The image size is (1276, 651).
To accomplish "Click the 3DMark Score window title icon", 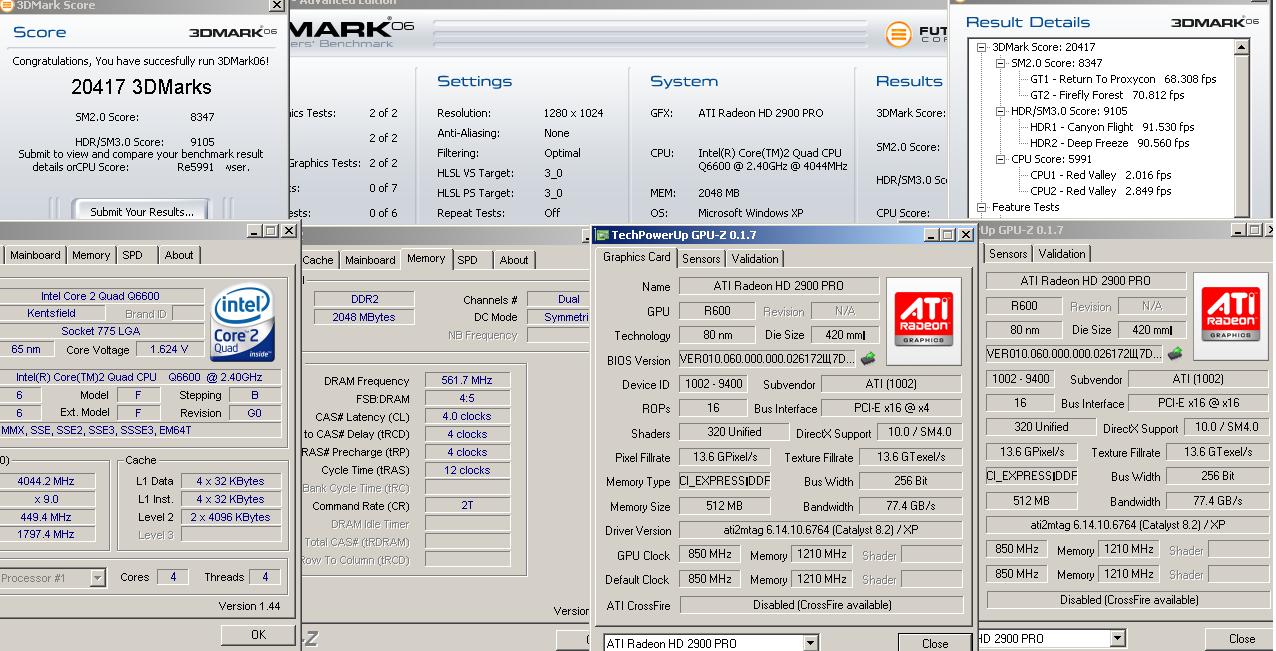I will [8, 5].
